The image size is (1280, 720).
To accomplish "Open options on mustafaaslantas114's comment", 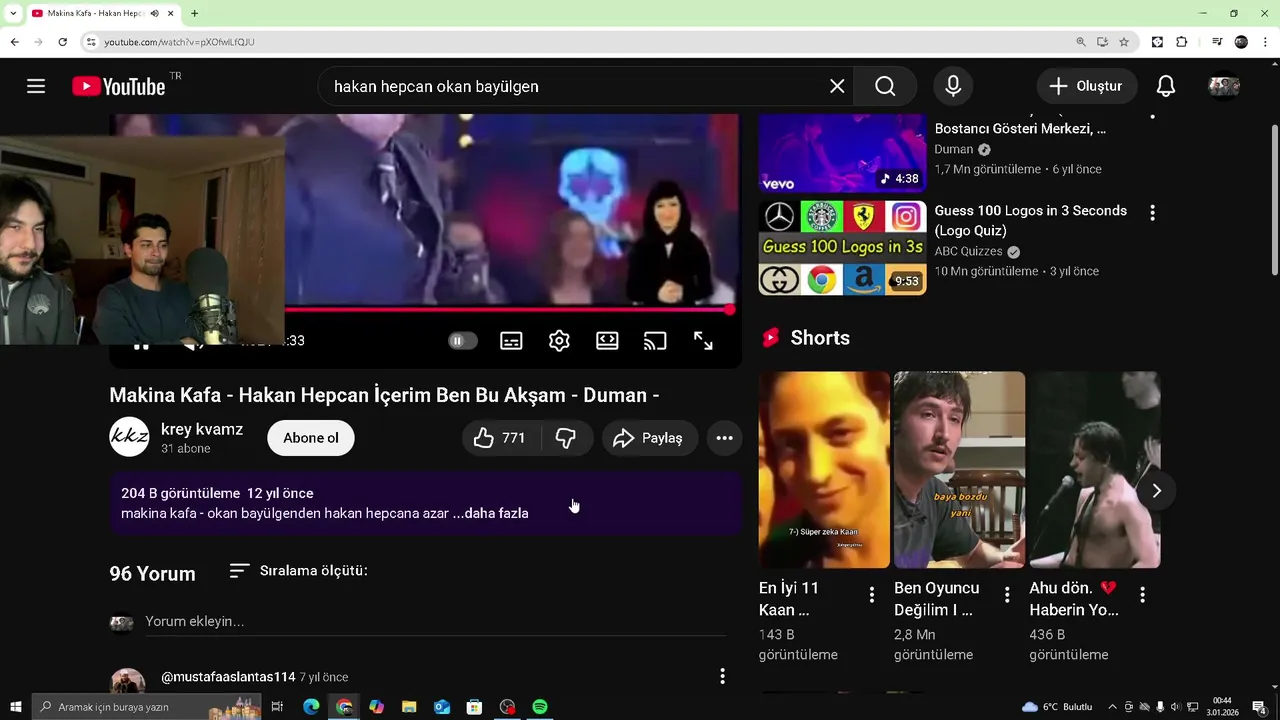I will (722, 677).
